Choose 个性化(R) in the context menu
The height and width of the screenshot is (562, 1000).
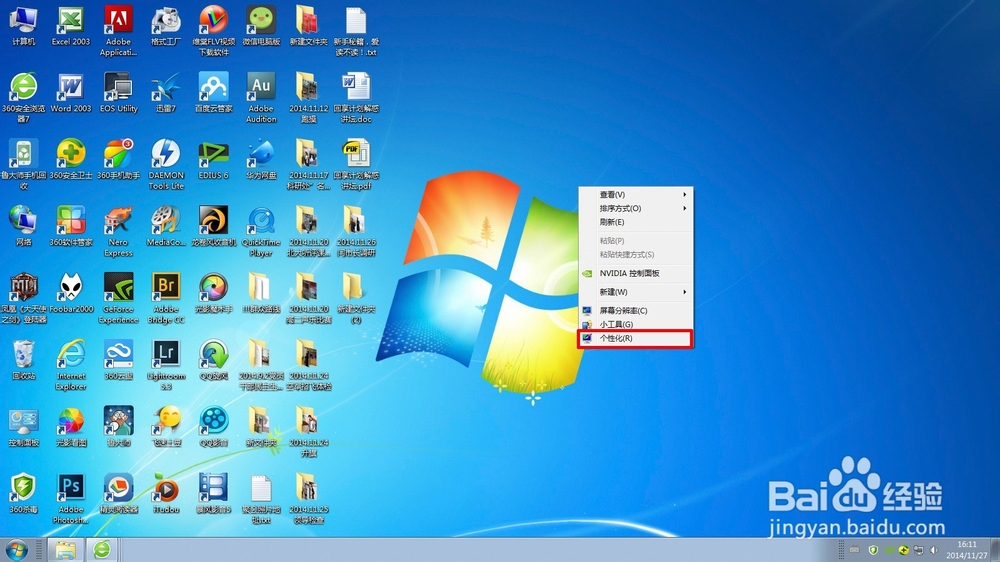[635, 339]
